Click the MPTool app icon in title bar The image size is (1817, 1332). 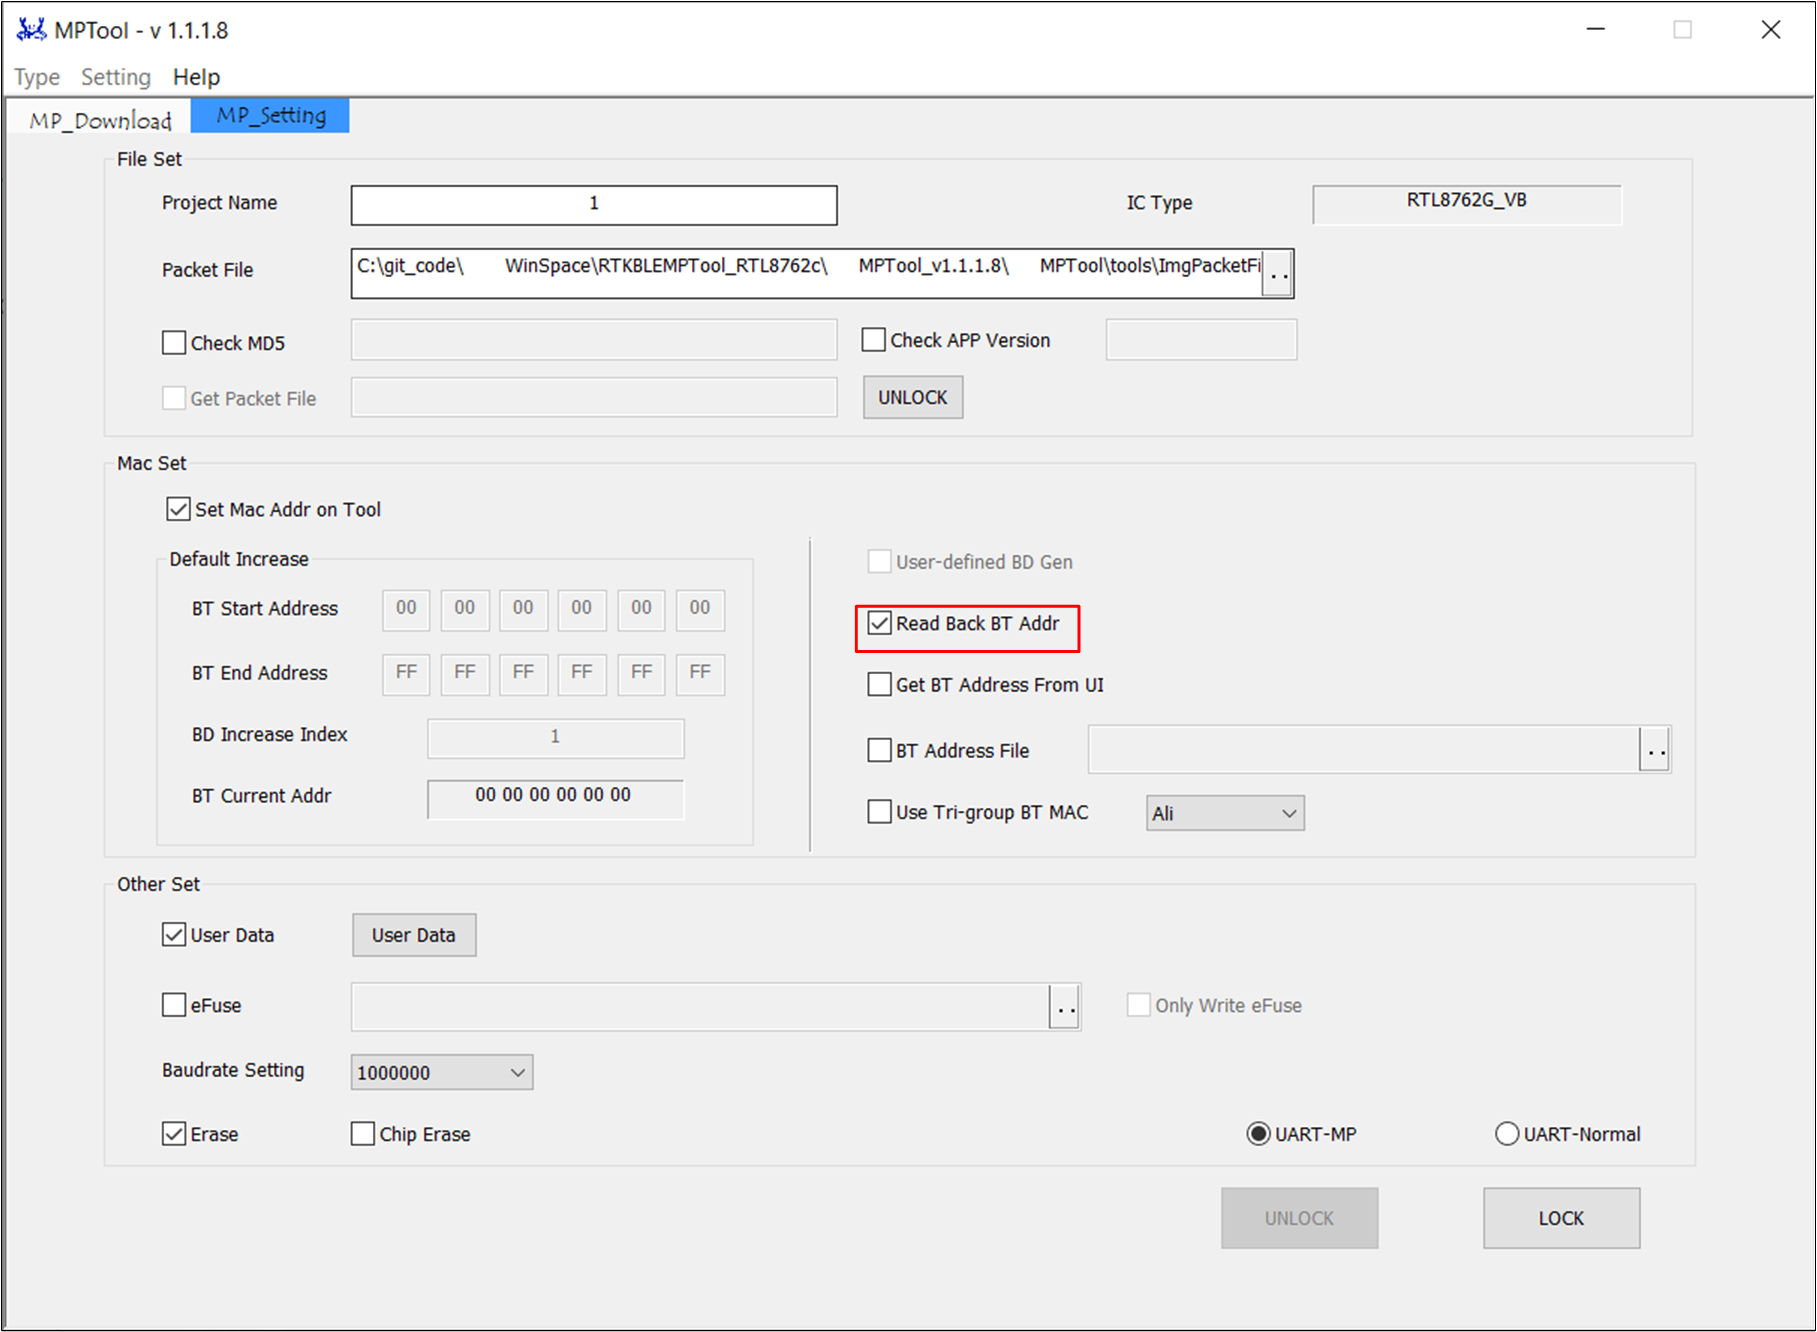31,30
